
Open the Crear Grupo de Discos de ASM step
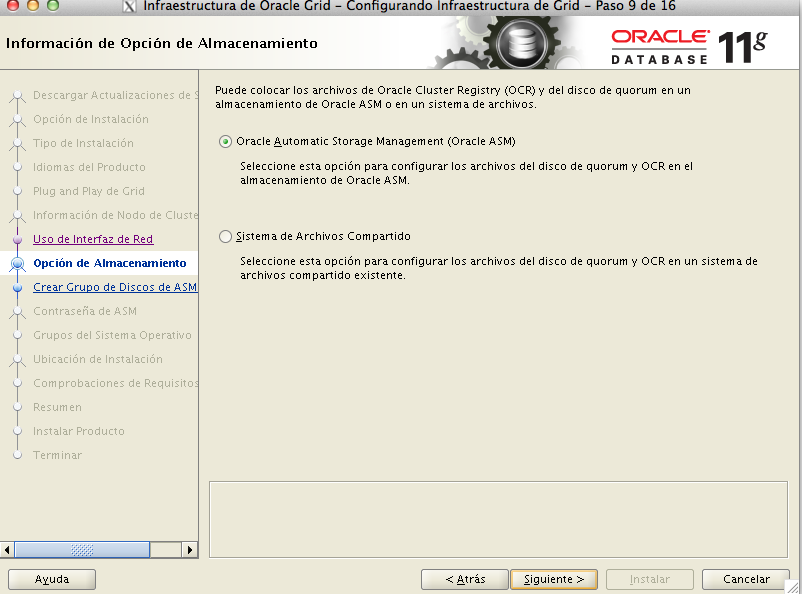tap(114, 287)
